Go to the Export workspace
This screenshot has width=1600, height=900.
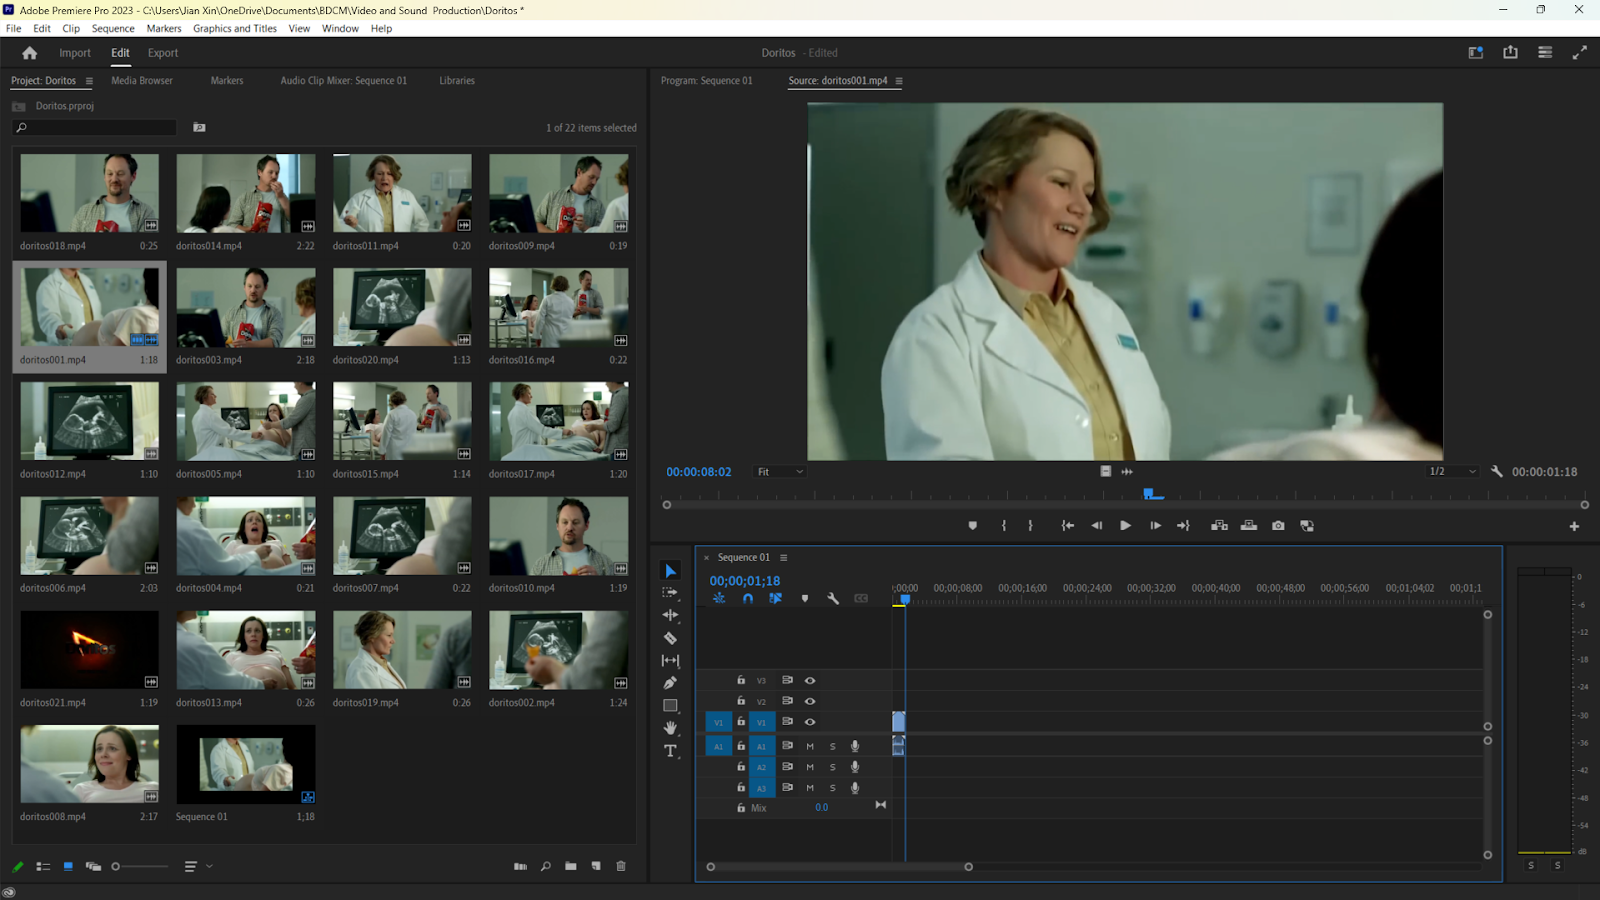point(163,53)
